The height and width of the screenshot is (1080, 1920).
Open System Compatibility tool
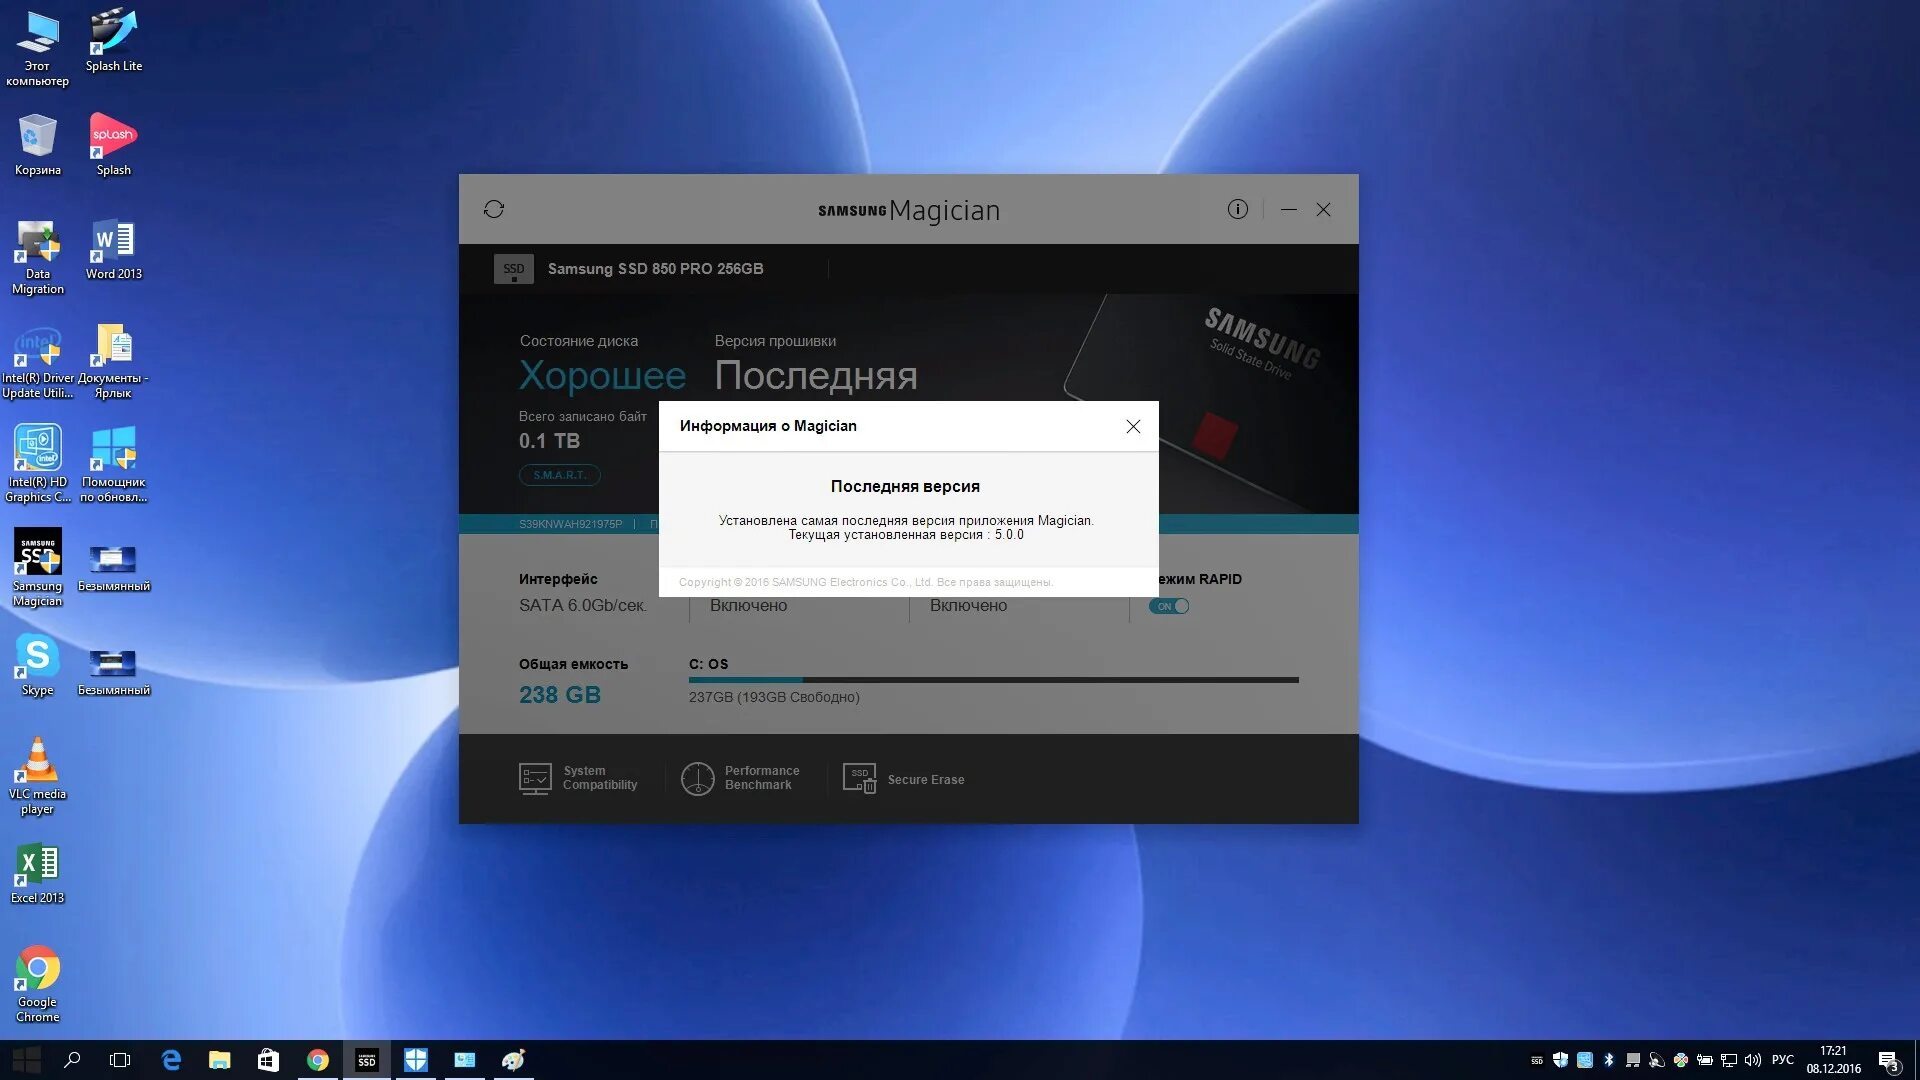click(578, 778)
